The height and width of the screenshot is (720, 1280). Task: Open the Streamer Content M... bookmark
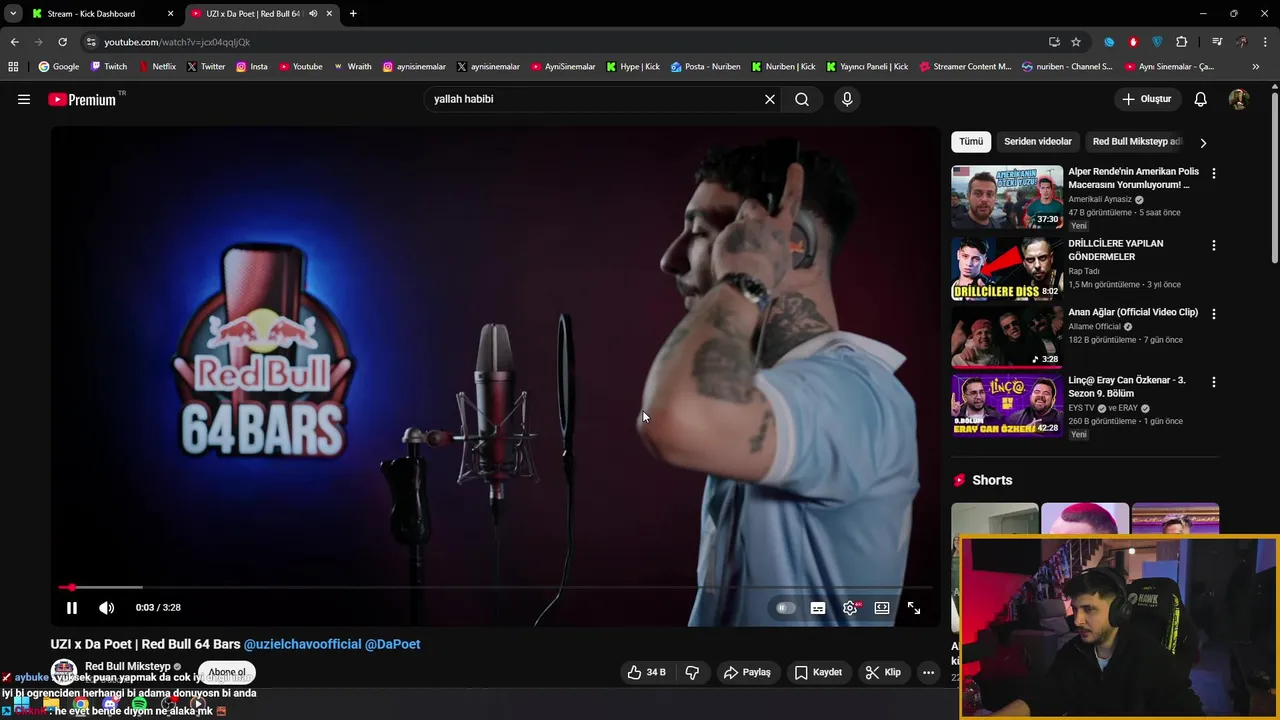965,67
